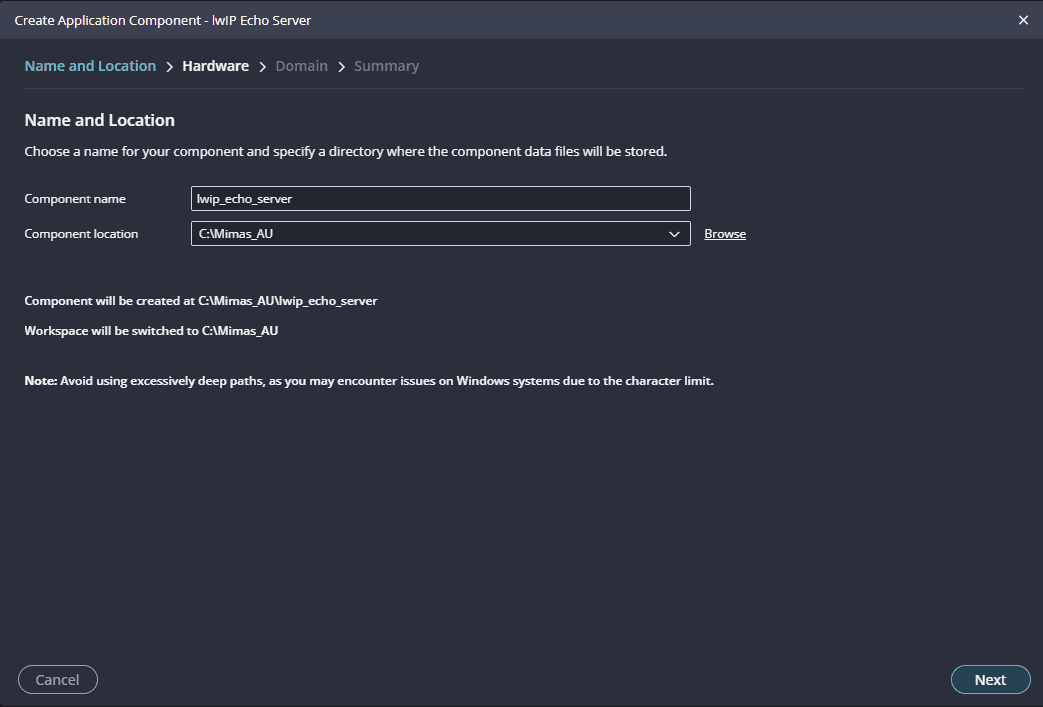
Task: Click the 'Component will be created at' path text
Action: point(200,301)
